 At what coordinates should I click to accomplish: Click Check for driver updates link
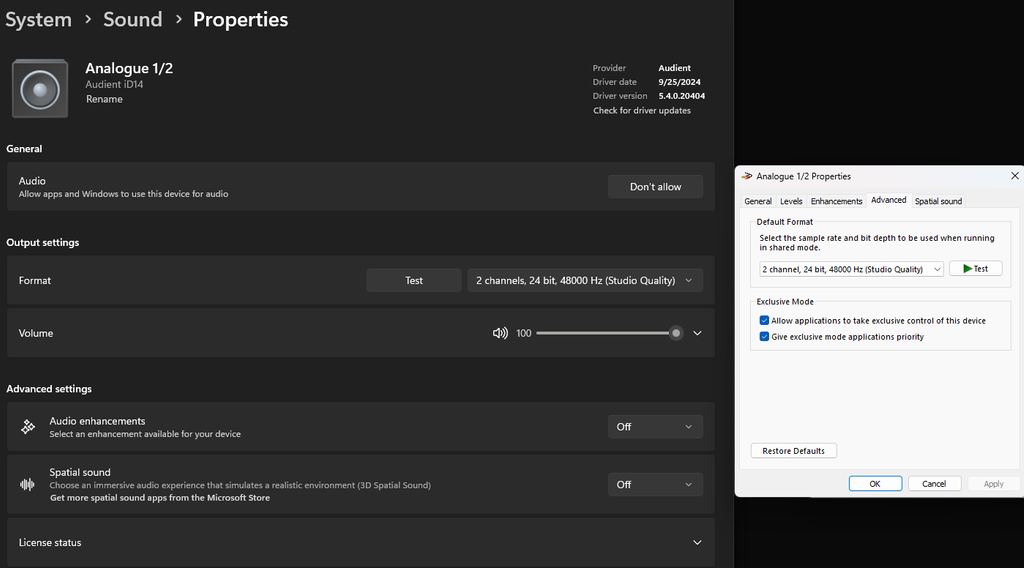point(642,111)
